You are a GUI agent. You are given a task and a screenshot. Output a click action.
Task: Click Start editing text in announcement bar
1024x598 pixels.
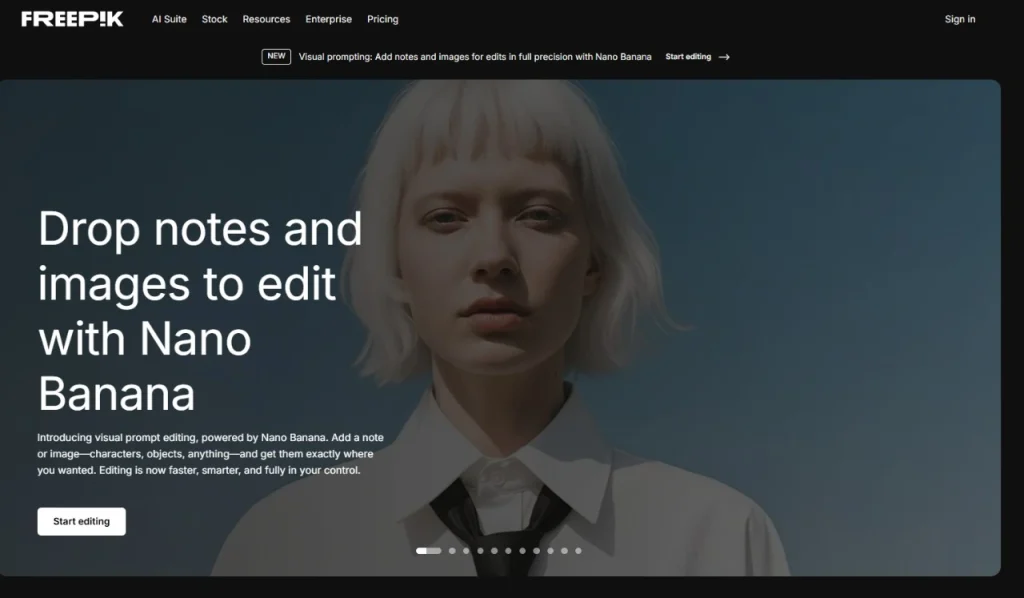point(688,57)
